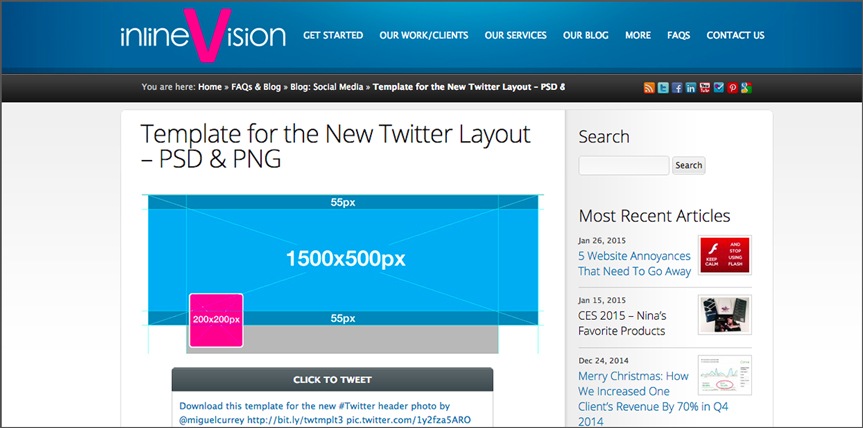Viewport: 863px width, 428px height.
Task: Click the @miguelcurrey mention link
Action: 212,420
